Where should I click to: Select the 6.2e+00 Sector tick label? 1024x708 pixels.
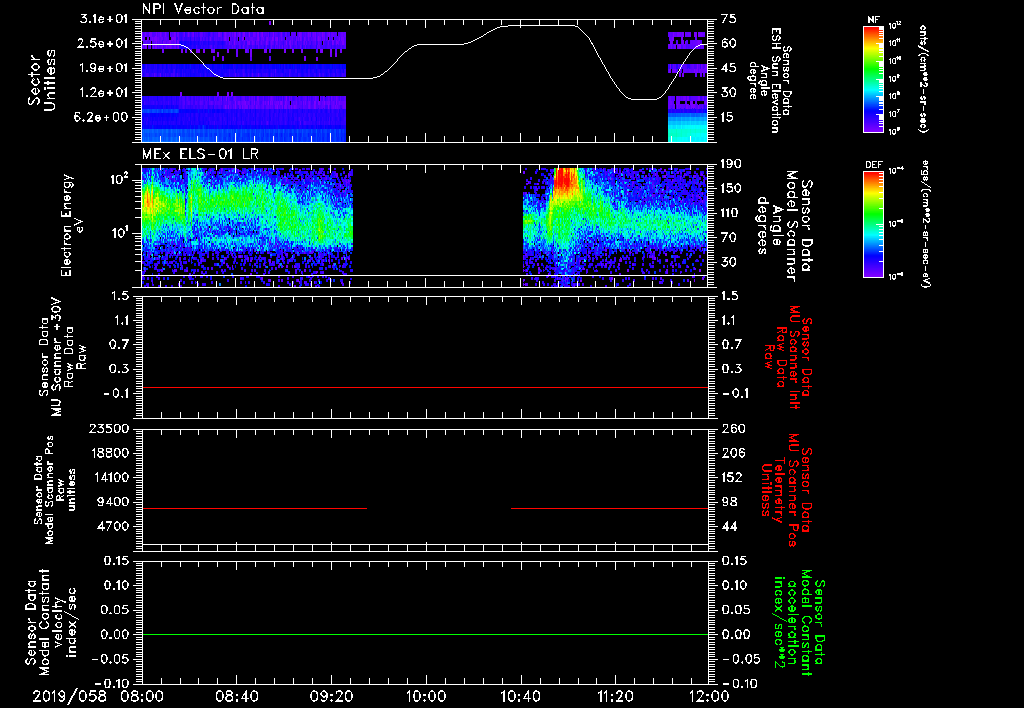pyautogui.click(x=102, y=117)
